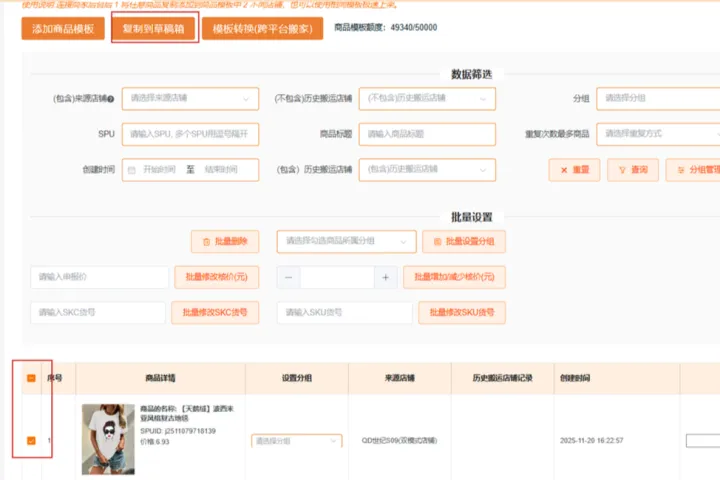
Task: Click 批量修改SKU货号 button
Action: 462,313
